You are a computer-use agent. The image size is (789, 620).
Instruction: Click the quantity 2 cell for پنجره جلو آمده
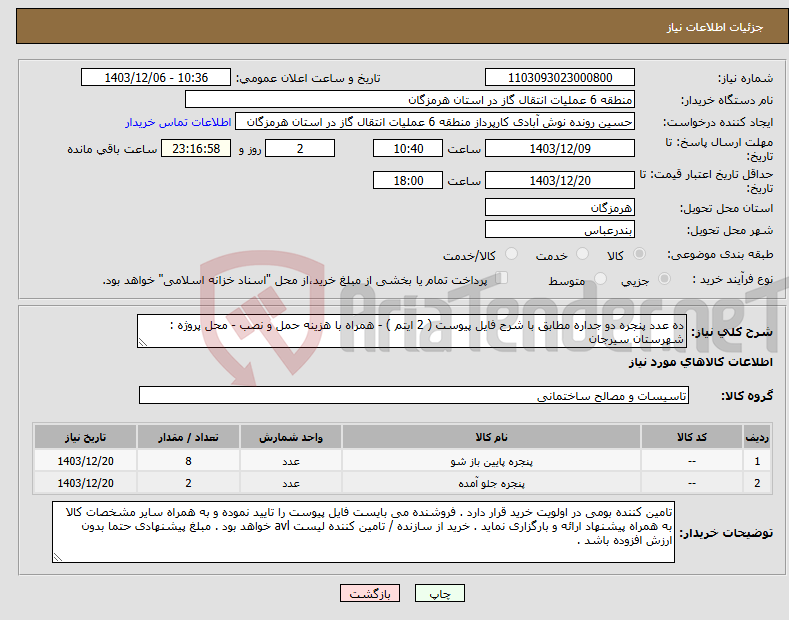point(188,483)
